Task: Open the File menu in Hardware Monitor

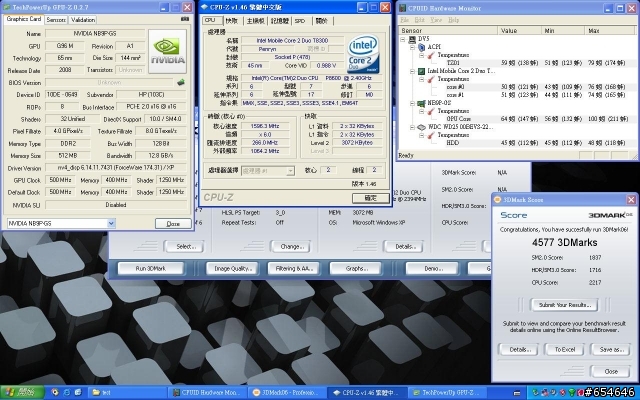Action: pos(404,20)
